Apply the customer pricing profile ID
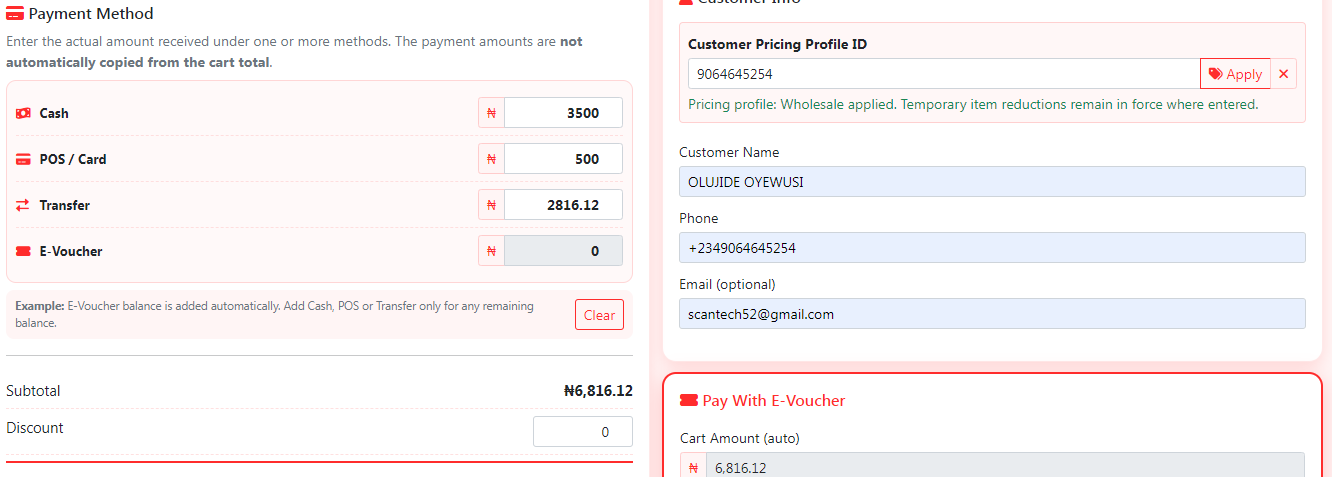The height and width of the screenshot is (477, 1332). (1235, 74)
